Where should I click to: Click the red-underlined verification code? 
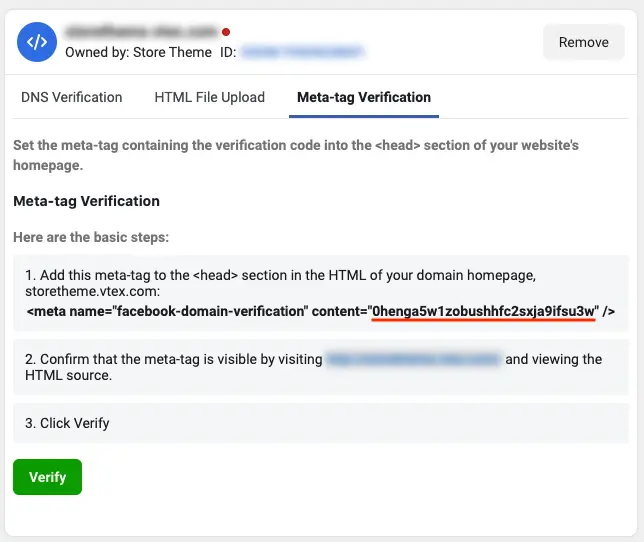coord(484,312)
